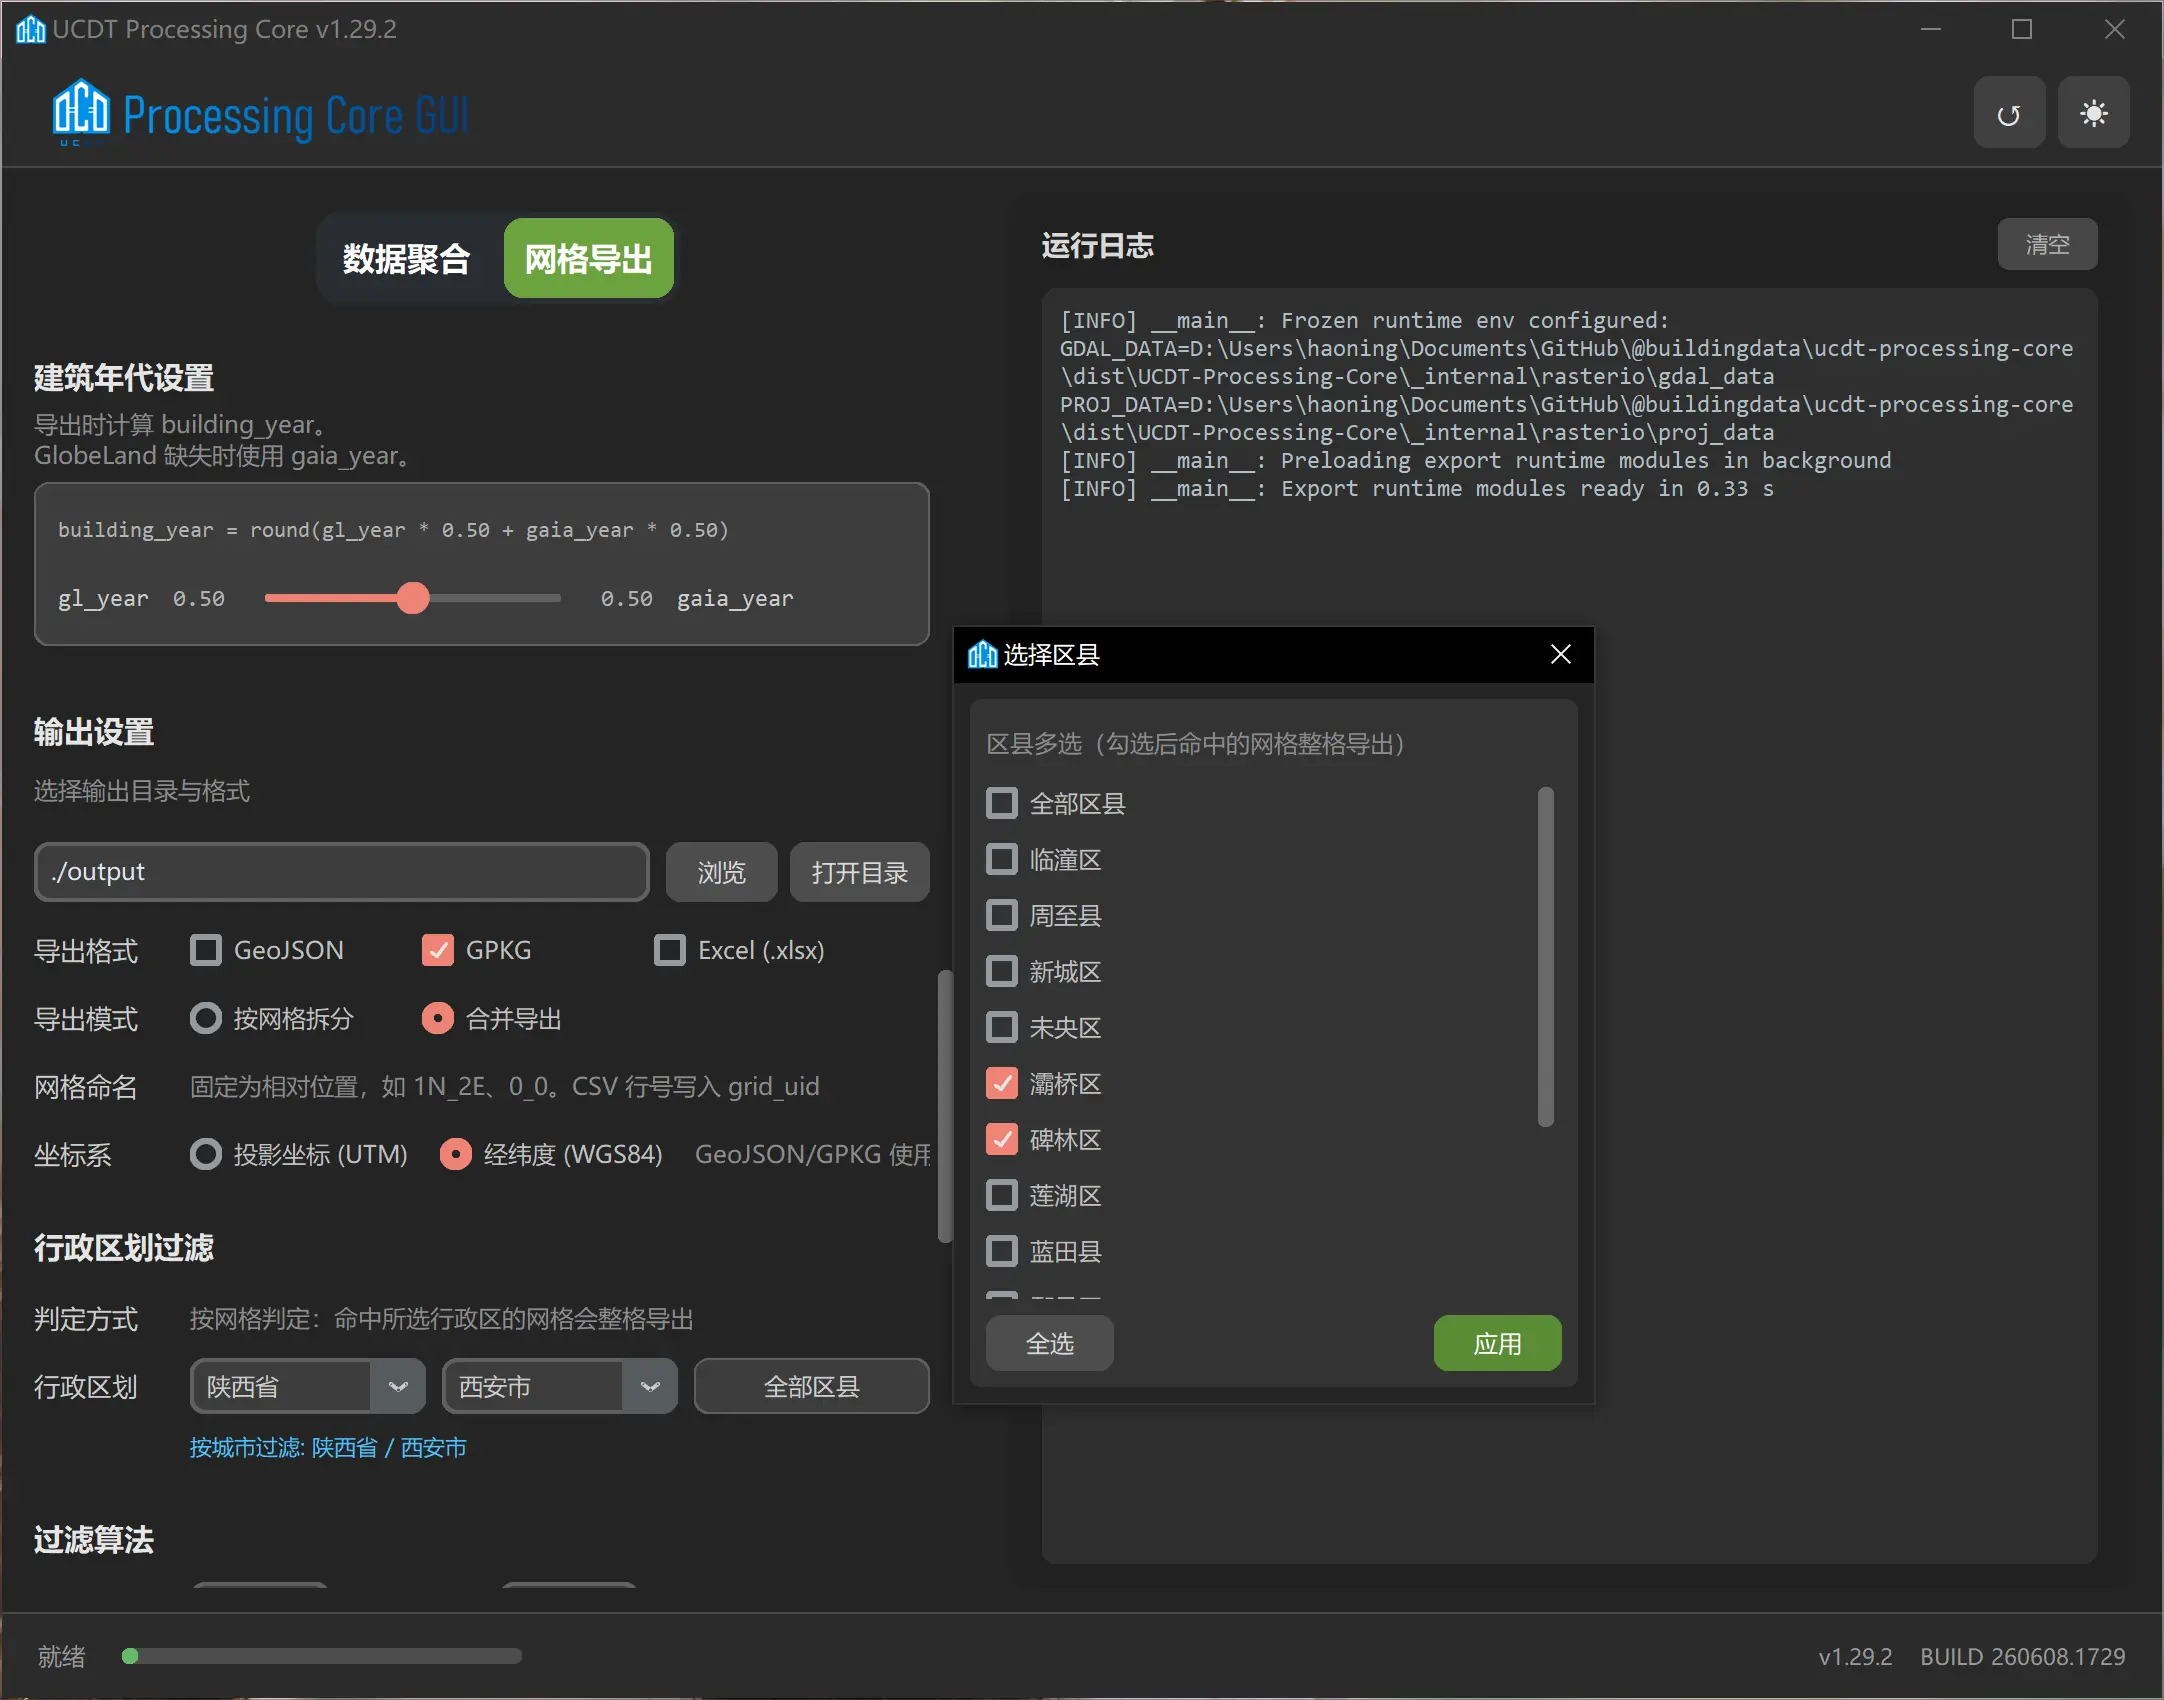Click the 全部区县 district selector button
Screen dimensions: 2164x1700
pos(811,1386)
